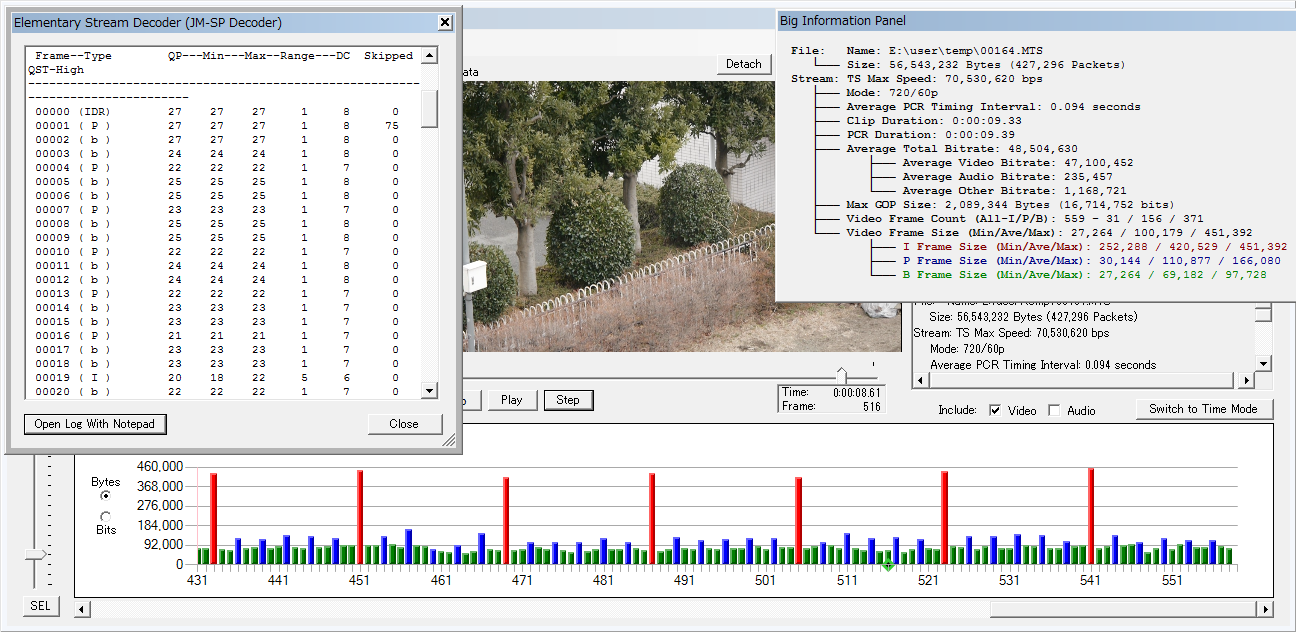Enable the Audio include checkbox
The width and height of the screenshot is (1296, 632).
tap(1054, 410)
